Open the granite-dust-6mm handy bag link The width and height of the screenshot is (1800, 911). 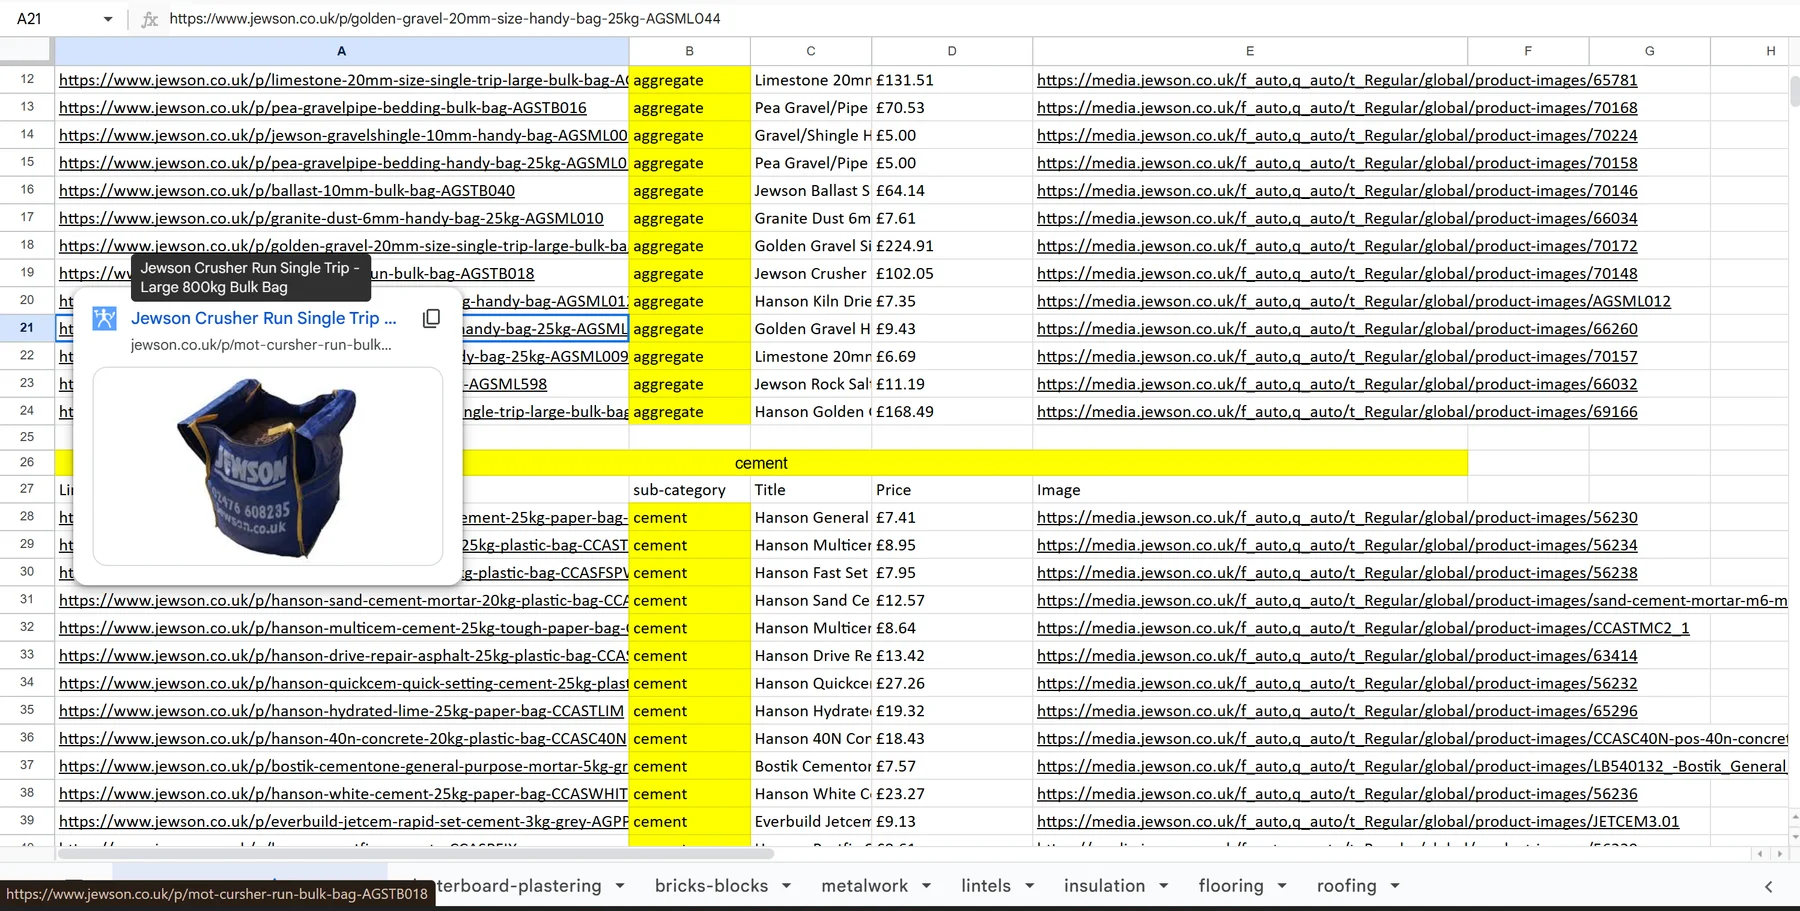[331, 218]
